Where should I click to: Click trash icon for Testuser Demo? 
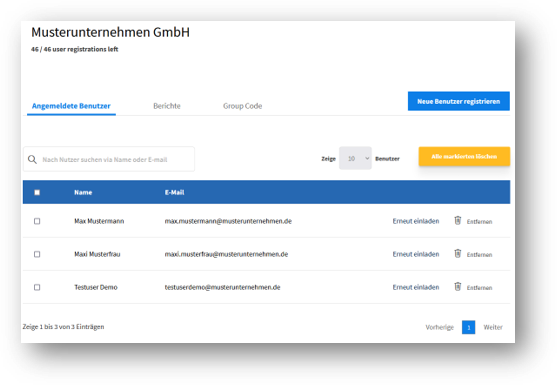[458, 287]
